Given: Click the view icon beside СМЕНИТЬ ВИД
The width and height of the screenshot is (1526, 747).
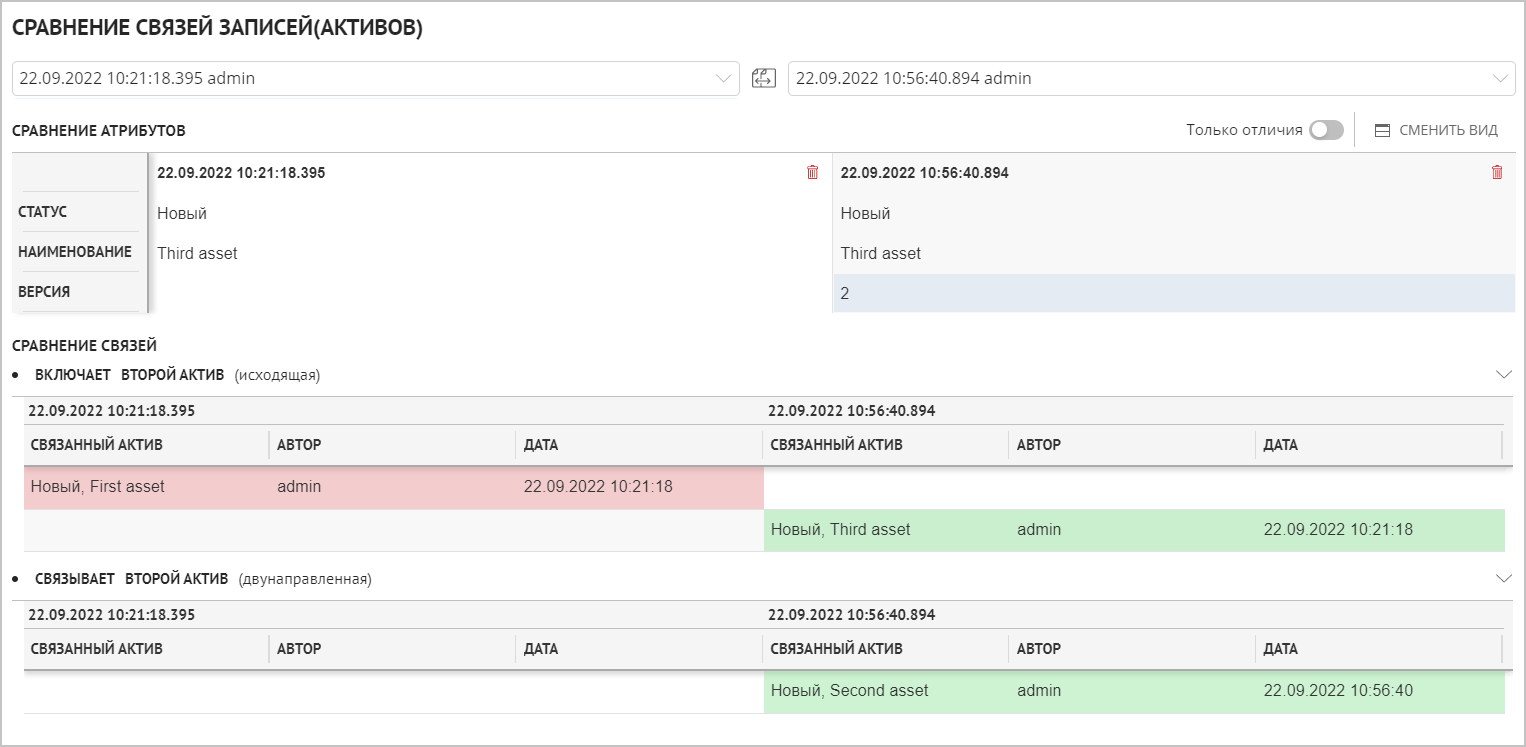Looking at the screenshot, I should point(1383,130).
